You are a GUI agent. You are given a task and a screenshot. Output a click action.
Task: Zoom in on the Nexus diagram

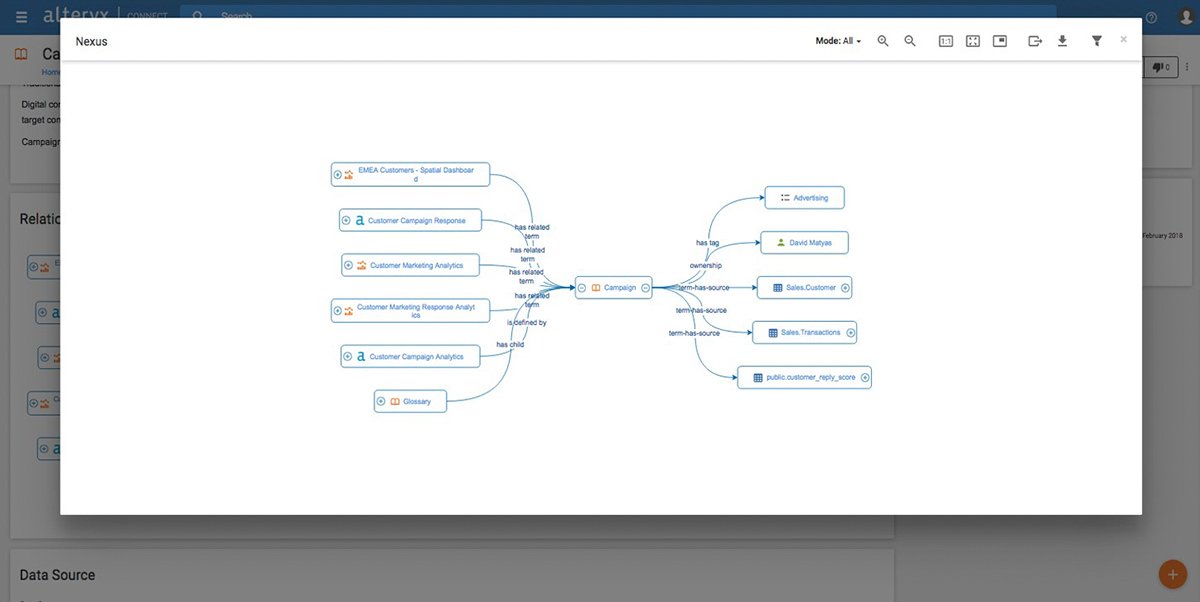(883, 41)
